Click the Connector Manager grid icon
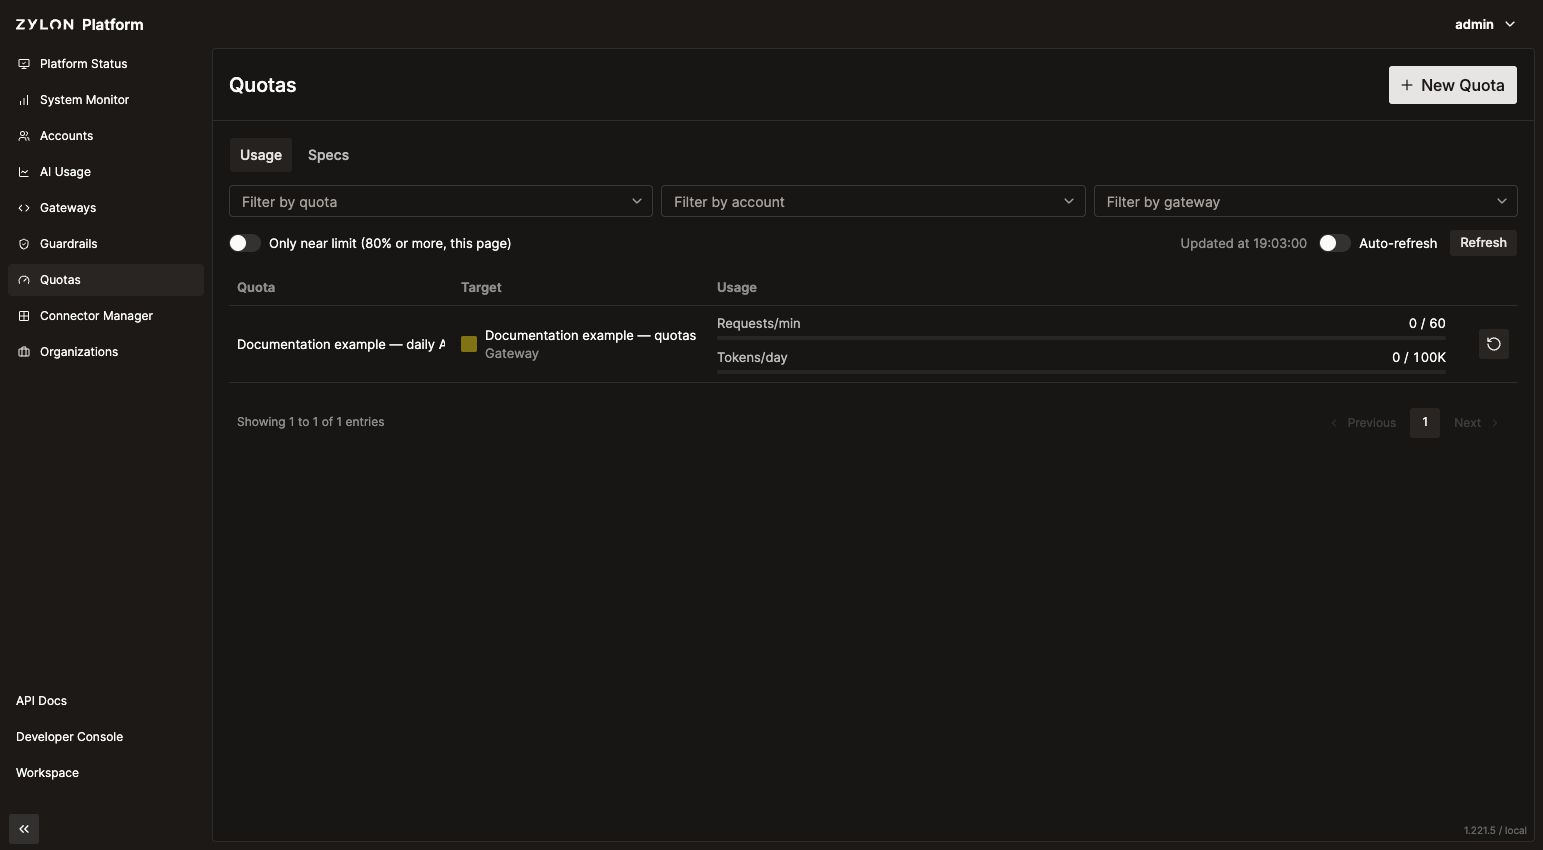Screen dimensions: 1543x850 coord(24,316)
